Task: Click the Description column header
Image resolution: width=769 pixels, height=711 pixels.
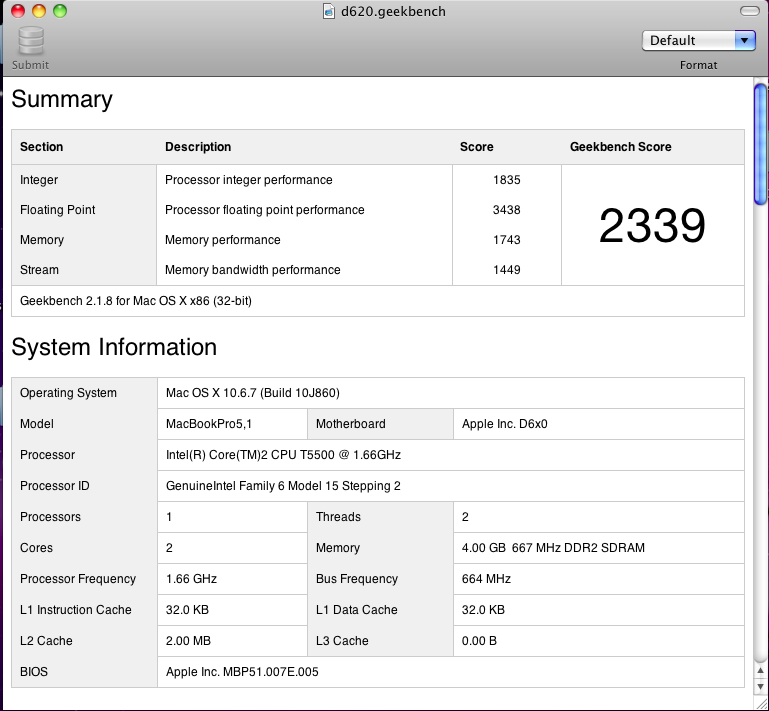Action: coord(198,147)
